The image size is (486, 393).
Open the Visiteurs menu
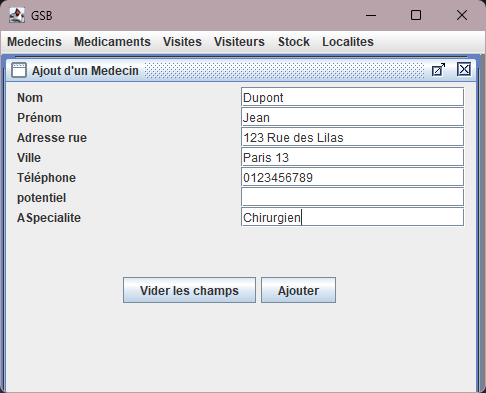[x=239, y=42]
